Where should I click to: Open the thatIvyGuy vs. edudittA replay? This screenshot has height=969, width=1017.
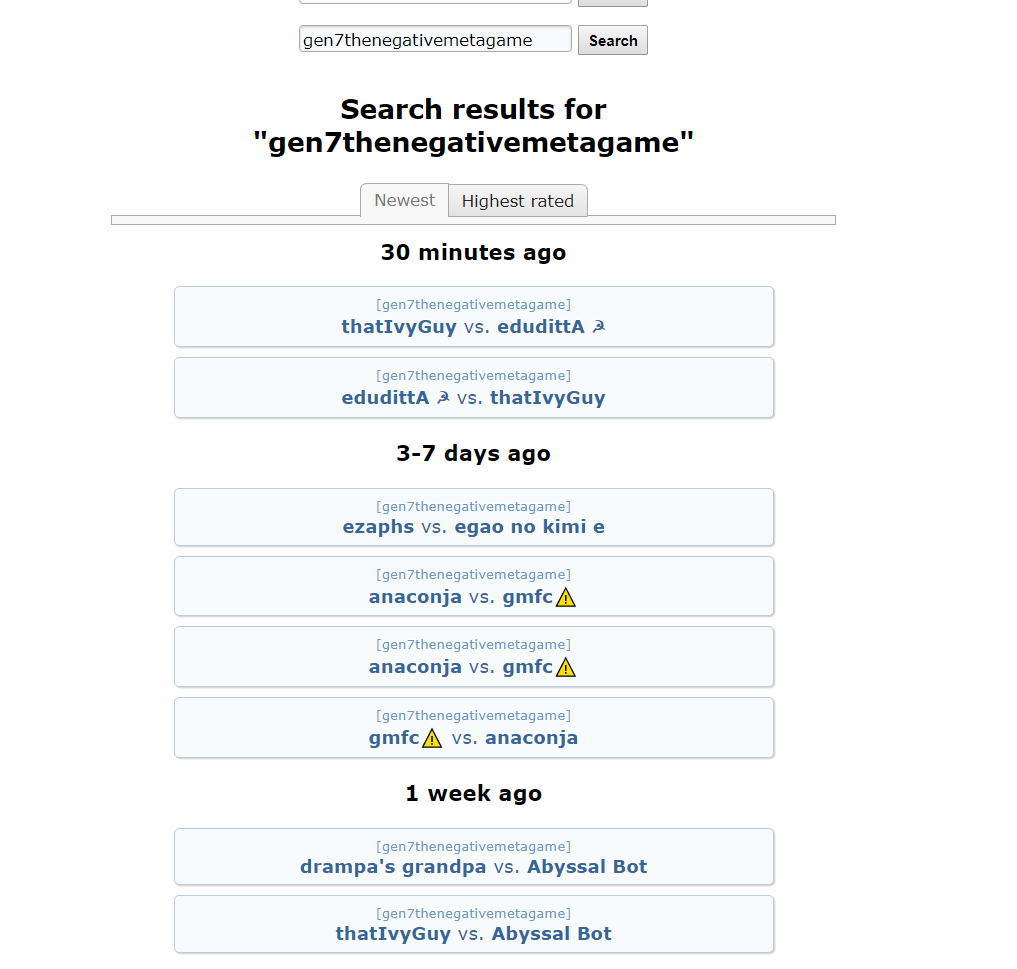(473, 317)
